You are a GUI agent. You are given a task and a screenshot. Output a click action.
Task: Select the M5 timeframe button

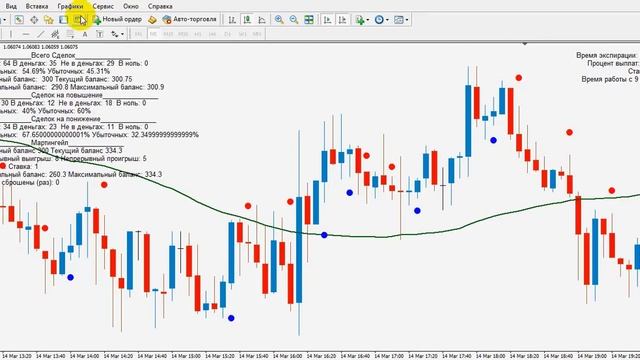(153, 34)
